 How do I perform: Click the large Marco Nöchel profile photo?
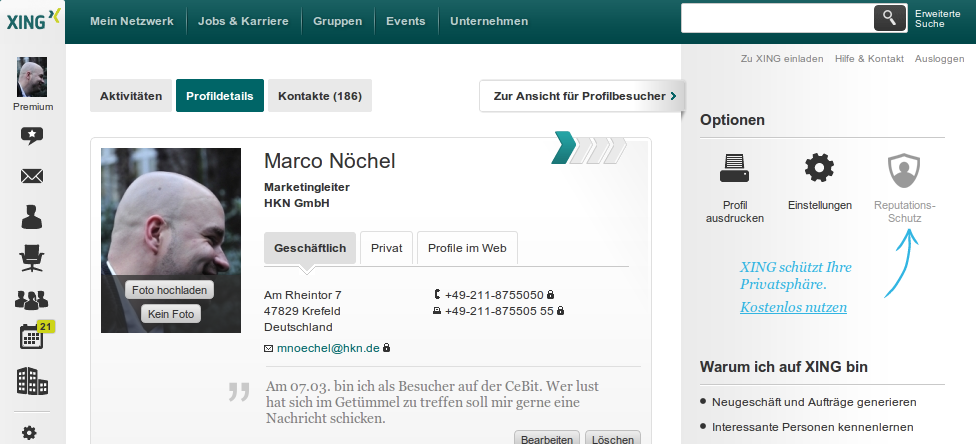click(171, 240)
